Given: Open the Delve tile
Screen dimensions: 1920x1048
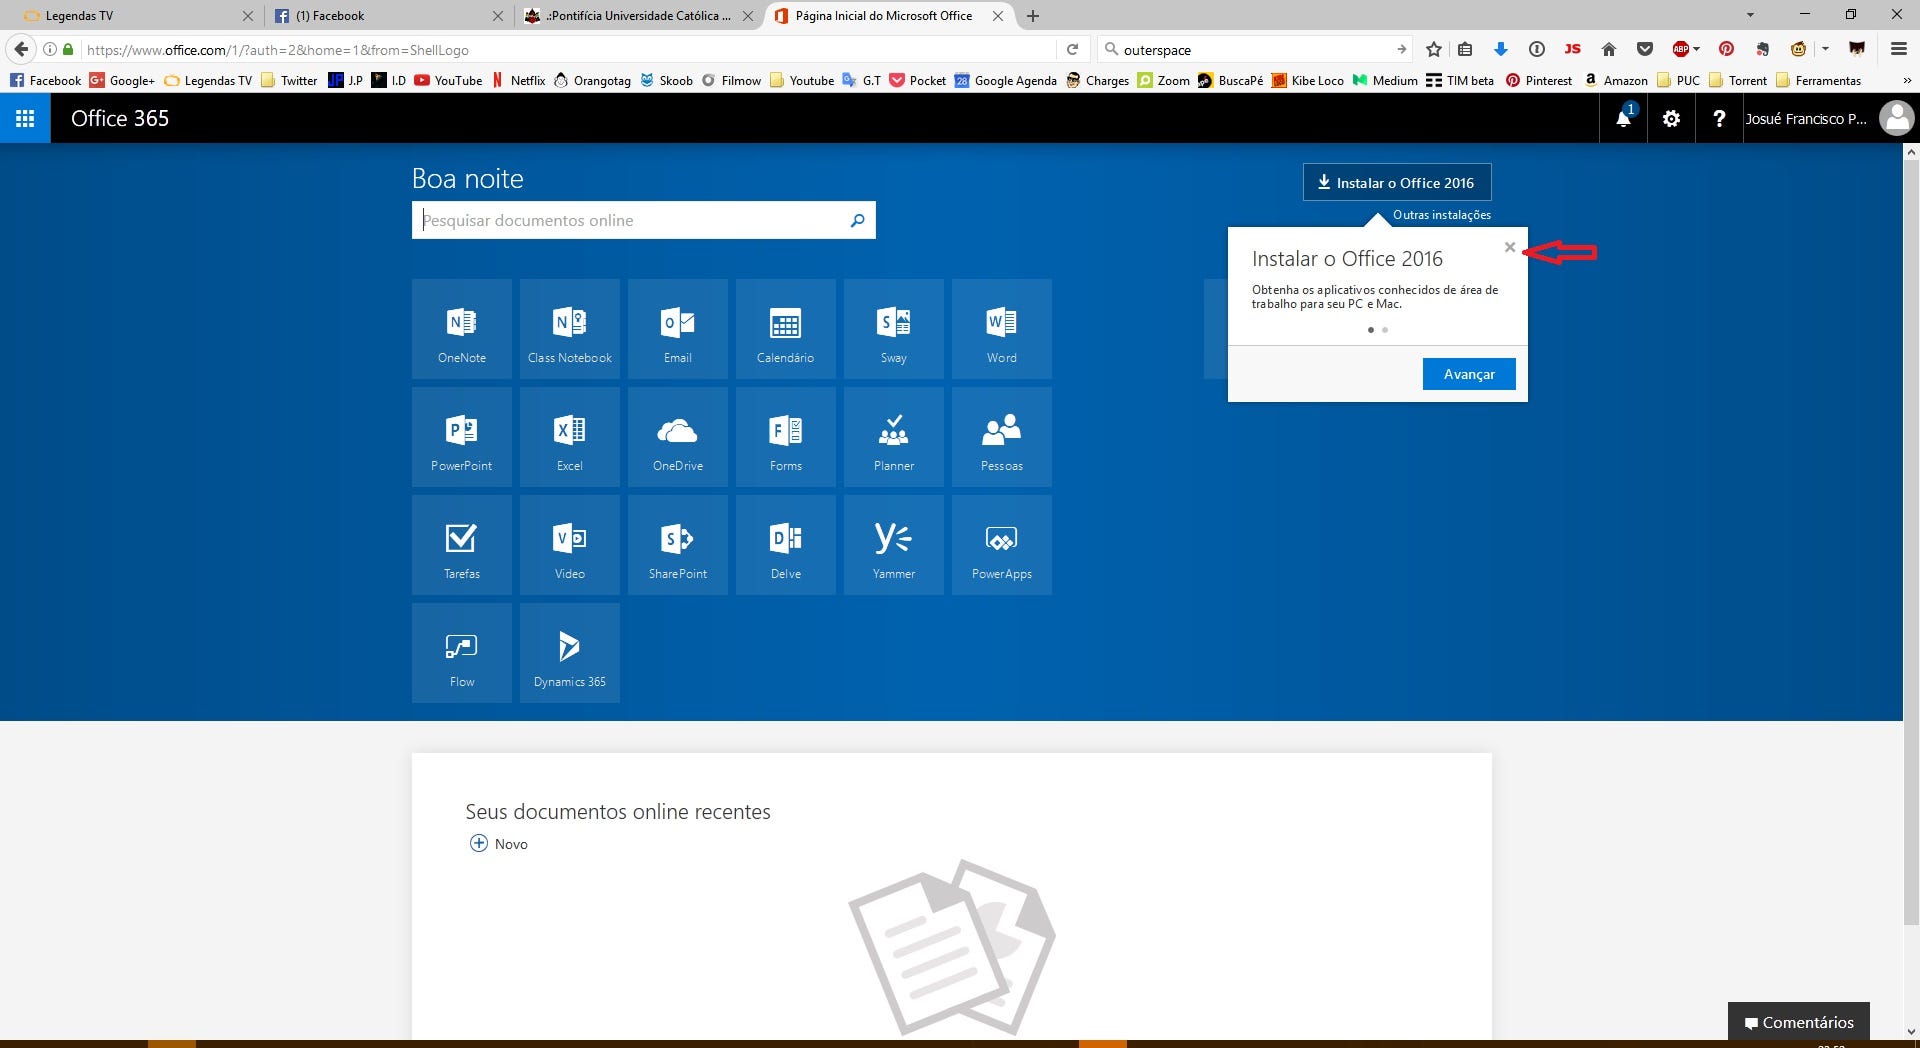Looking at the screenshot, I should (786, 545).
